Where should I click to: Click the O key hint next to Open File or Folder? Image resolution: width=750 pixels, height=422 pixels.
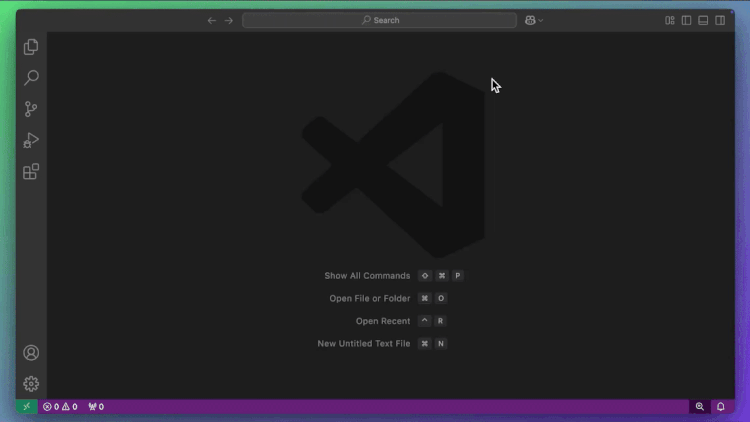tap(441, 298)
